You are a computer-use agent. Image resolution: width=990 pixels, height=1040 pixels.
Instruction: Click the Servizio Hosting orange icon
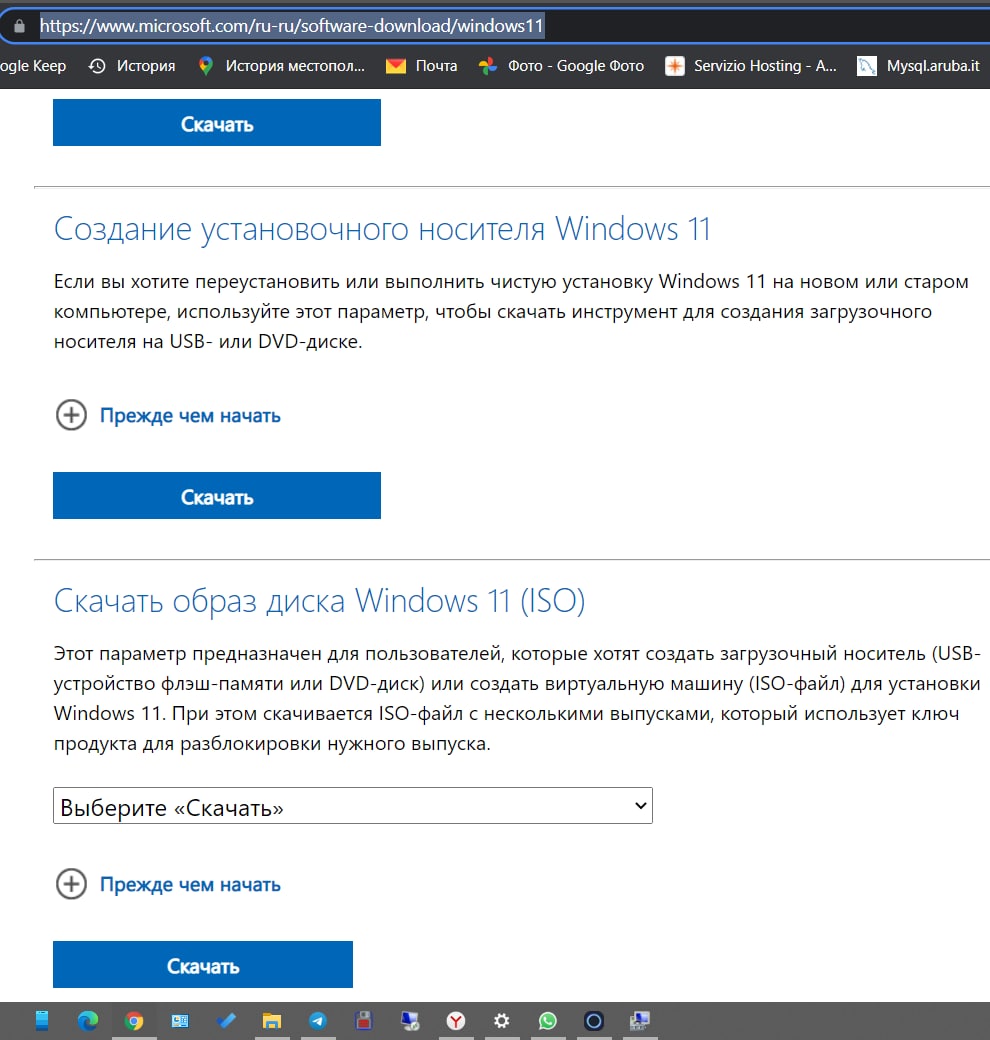pyautogui.click(x=674, y=66)
